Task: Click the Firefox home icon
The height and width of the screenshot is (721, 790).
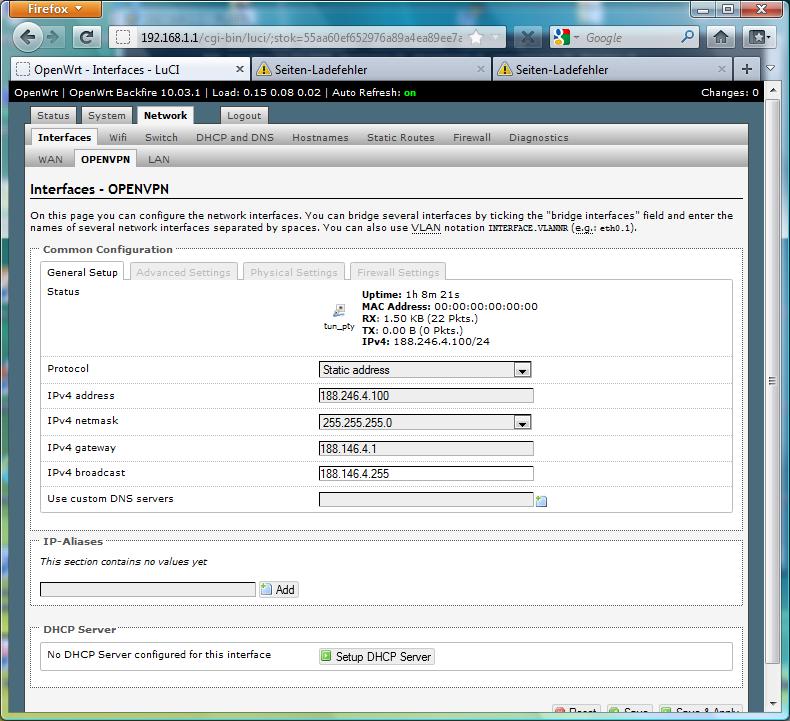Action: tap(721, 37)
